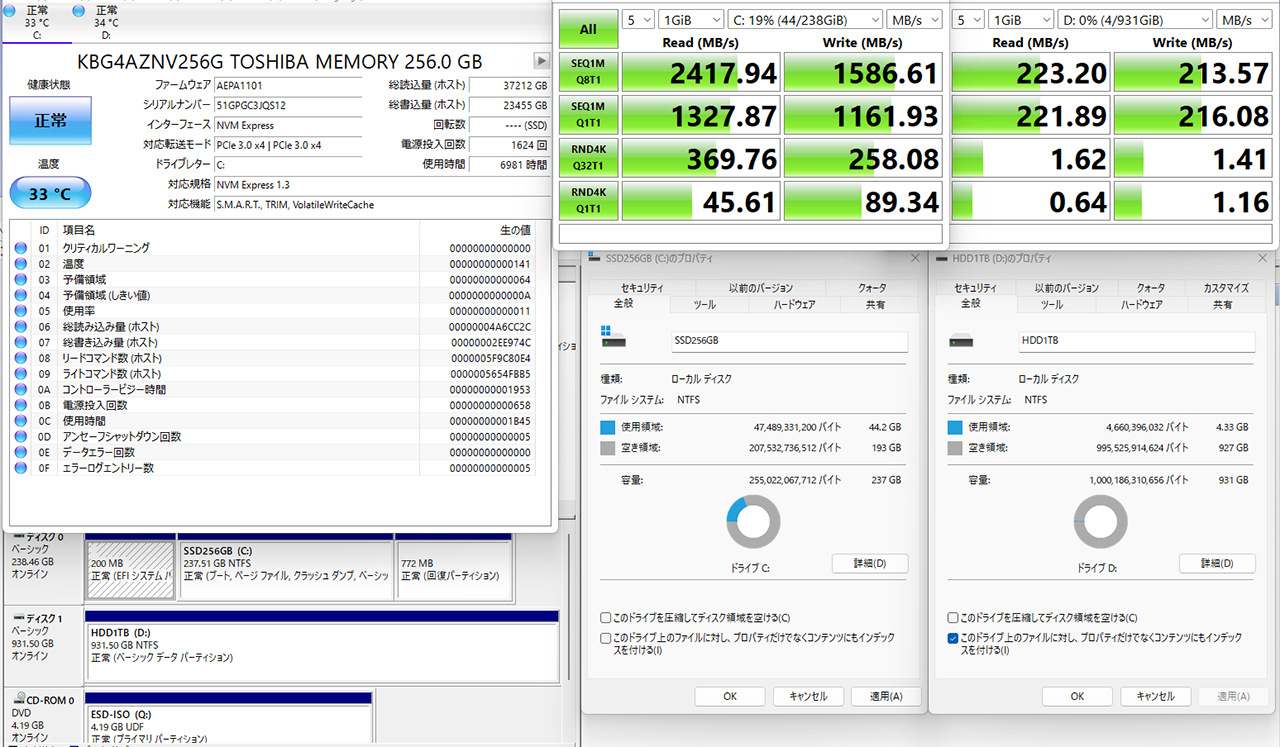Image resolution: width=1280 pixels, height=747 pixels.
Task: Switch to ハードウェア tab in C: properties
Action: tap(793, 305)
